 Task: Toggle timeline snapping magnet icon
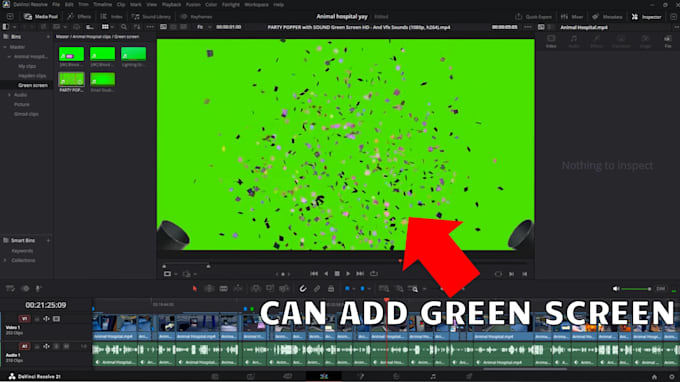(303, 289)
